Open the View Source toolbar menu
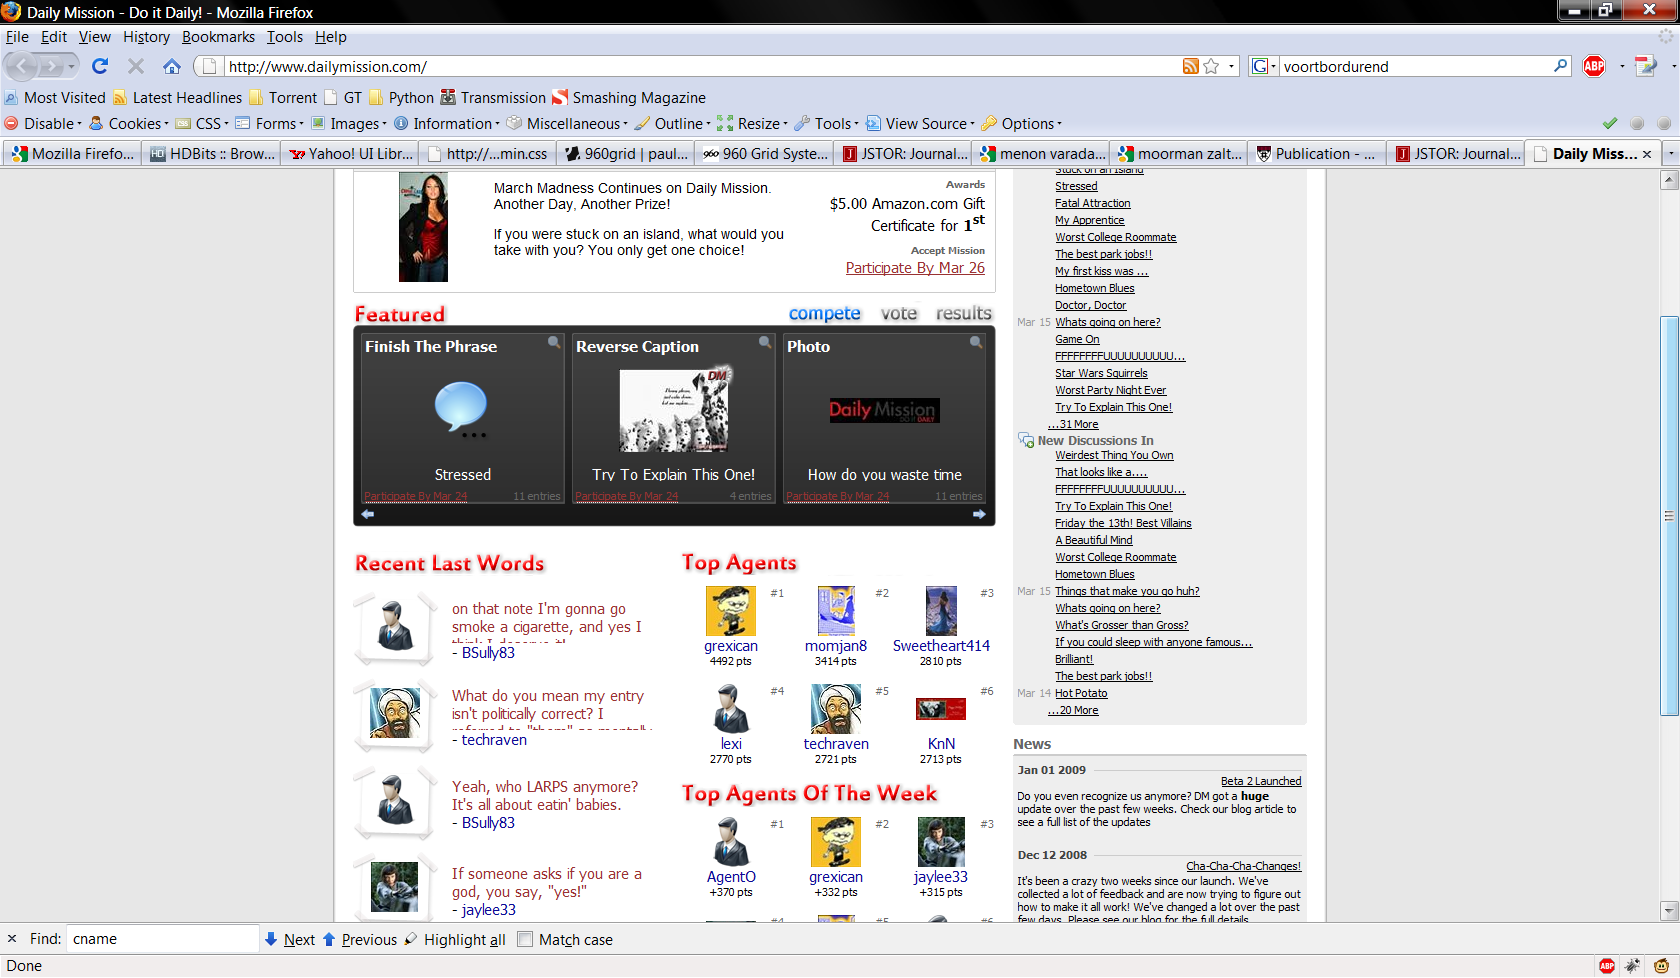 tap(920, 124)
